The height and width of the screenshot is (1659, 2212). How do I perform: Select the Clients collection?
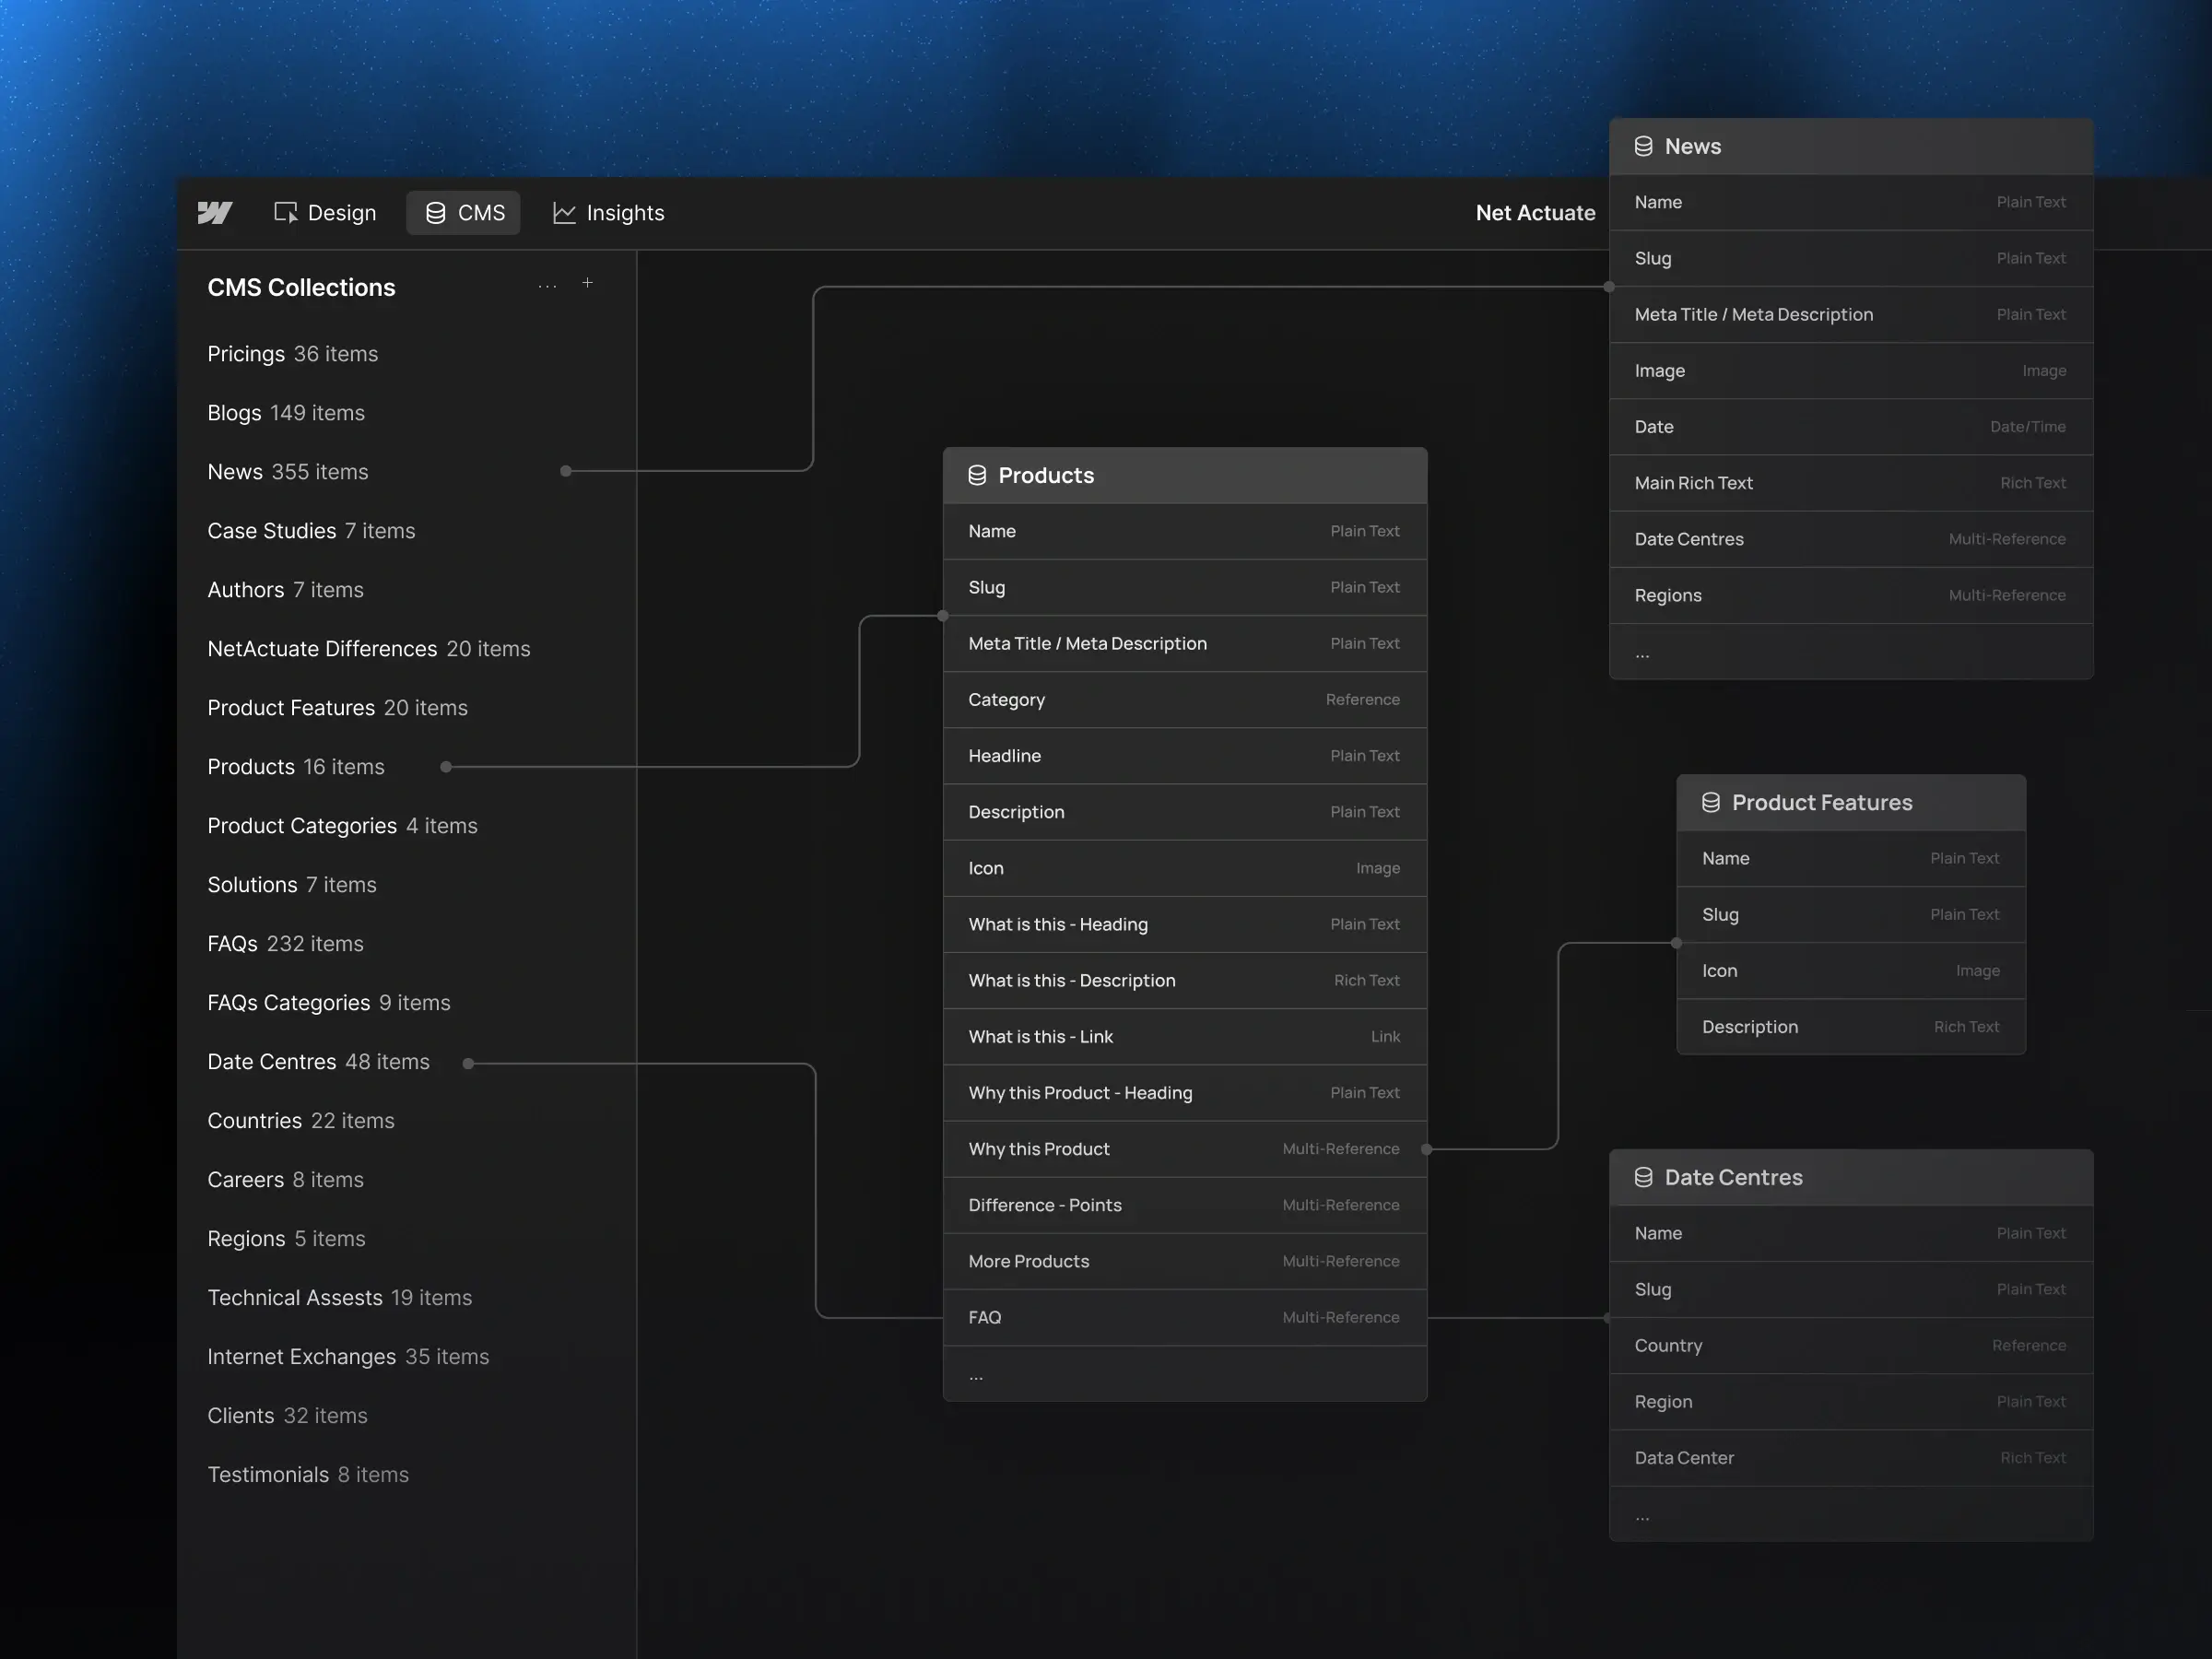(287, 1416)
